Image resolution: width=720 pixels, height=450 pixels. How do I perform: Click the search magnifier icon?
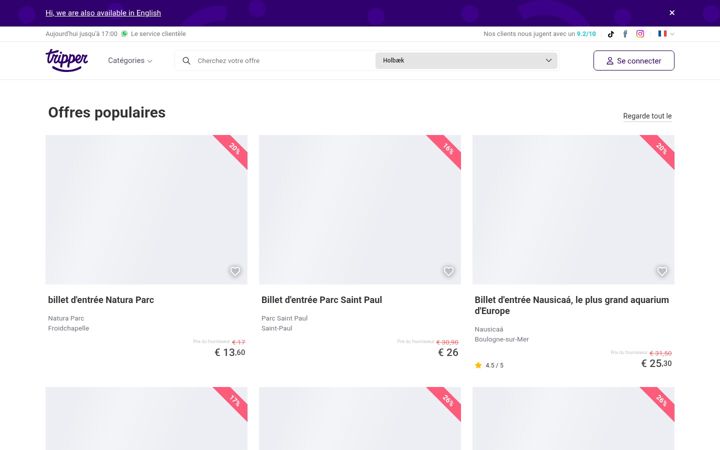(186, 61)
